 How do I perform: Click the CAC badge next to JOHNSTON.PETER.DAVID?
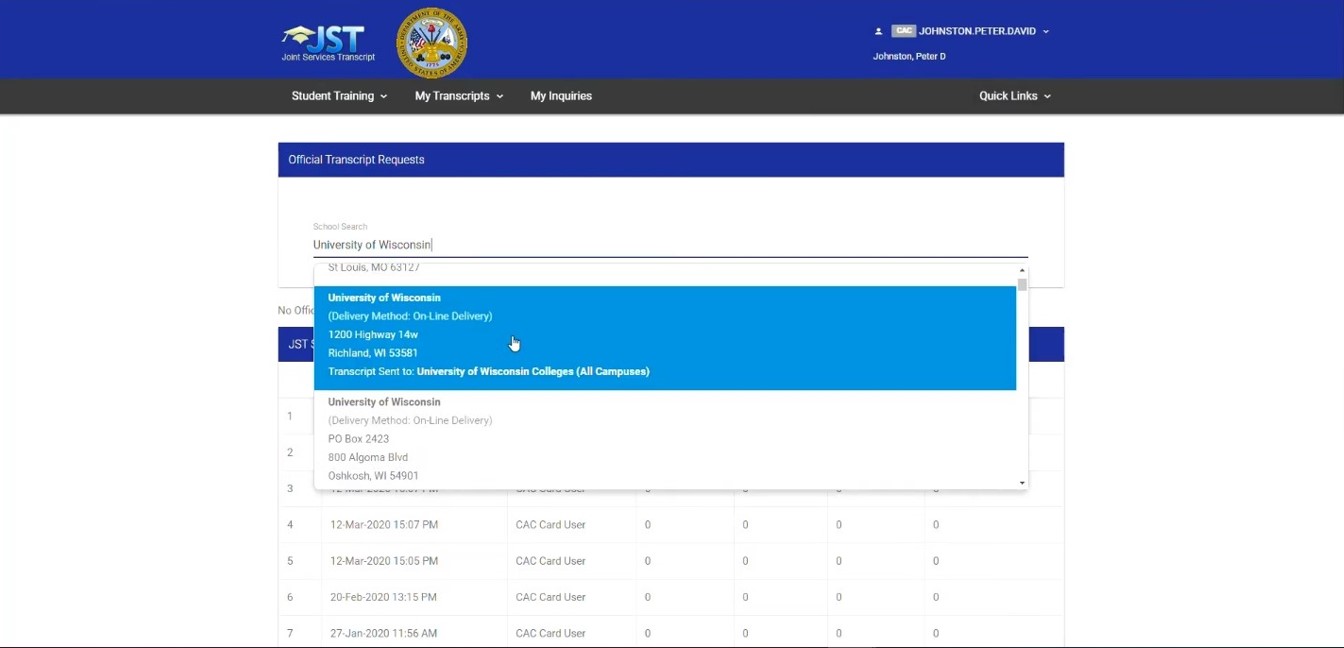903,30
